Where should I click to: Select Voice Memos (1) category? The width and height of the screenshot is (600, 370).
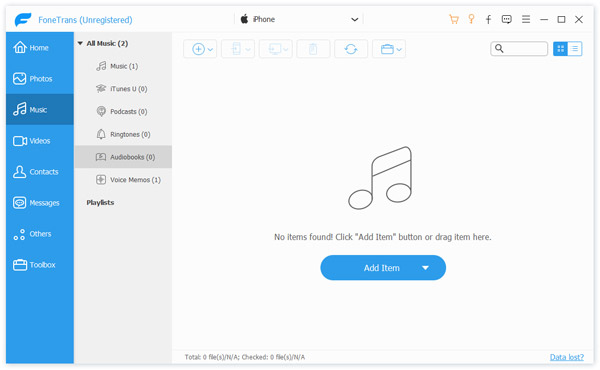click(123, 180)
